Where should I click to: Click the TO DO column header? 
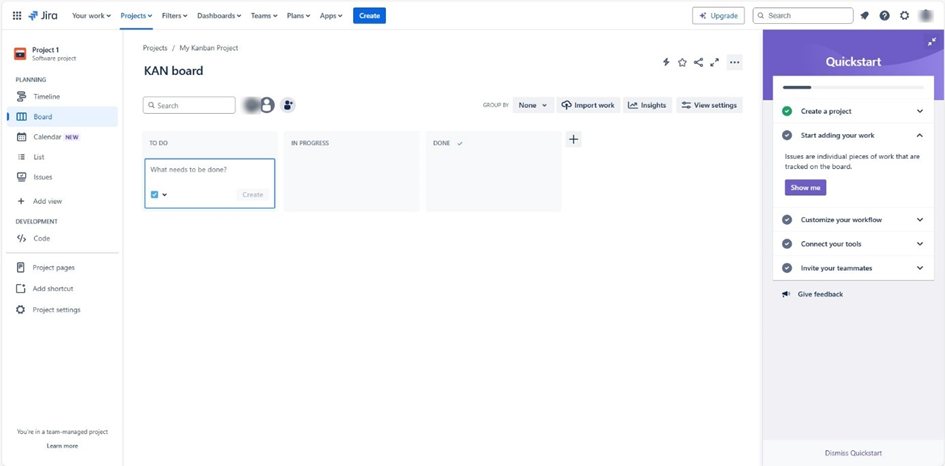click(159, 143)
